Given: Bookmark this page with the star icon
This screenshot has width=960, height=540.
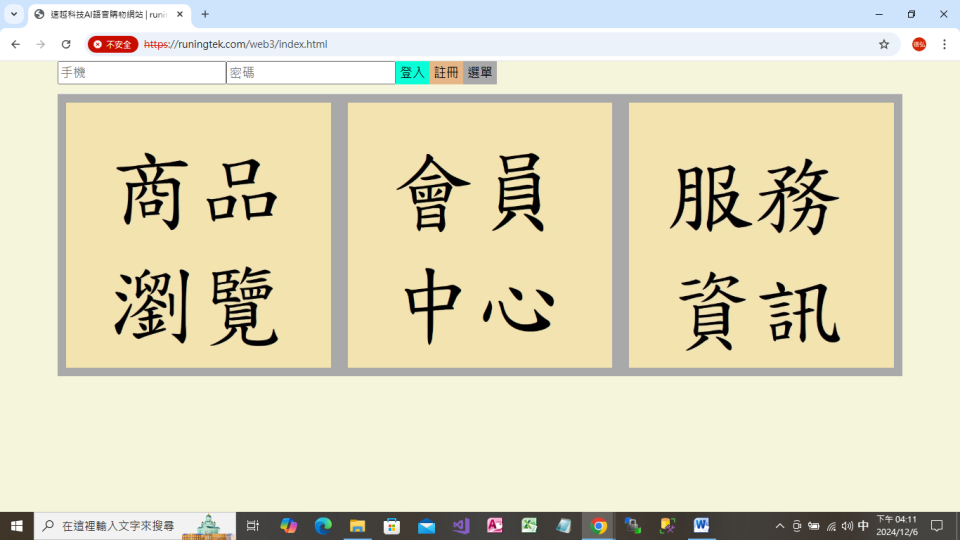Looking at the screenshot, I should 884,44.
